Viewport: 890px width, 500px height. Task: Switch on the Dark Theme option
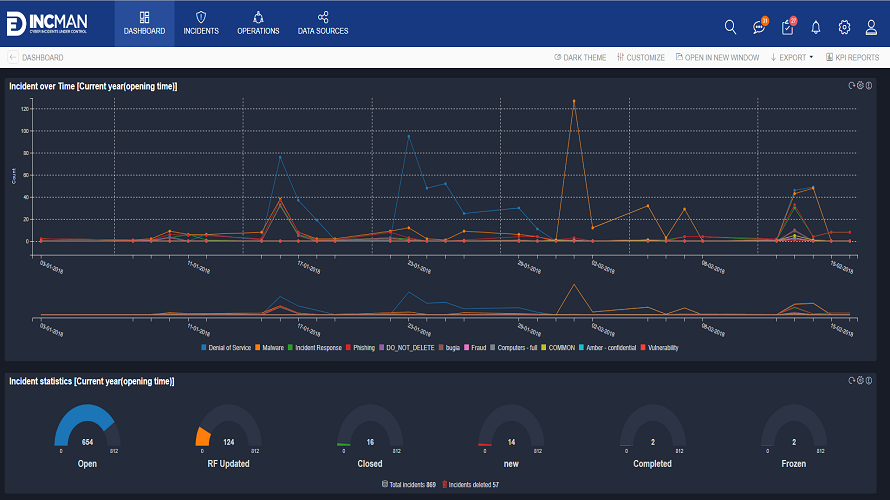point(580,57)
